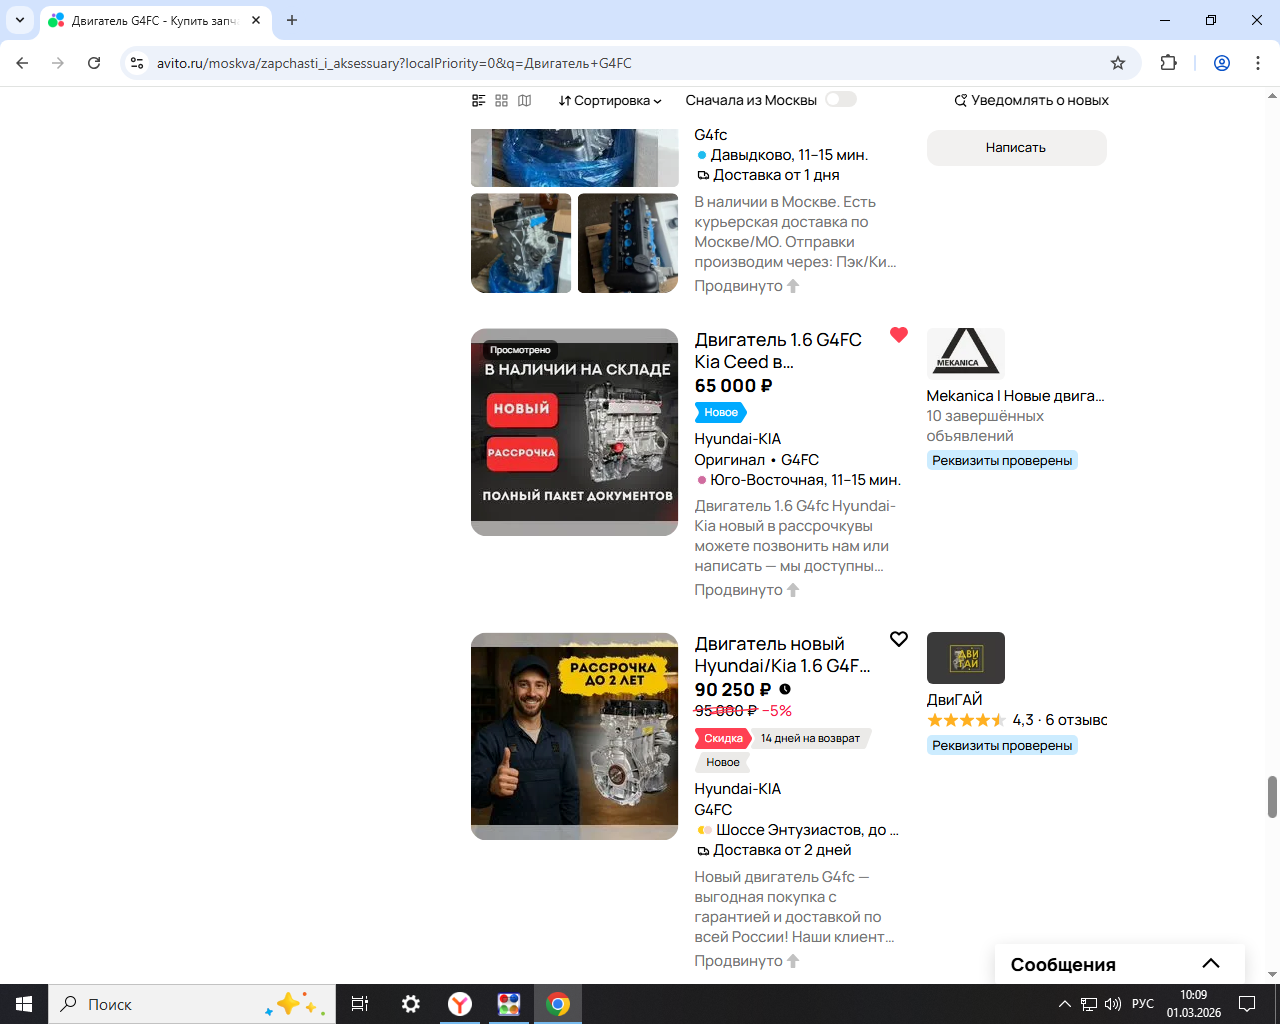Open the tab search dropdown arrow
This screenshot has height=1024, width=1280.
(20, 20)
